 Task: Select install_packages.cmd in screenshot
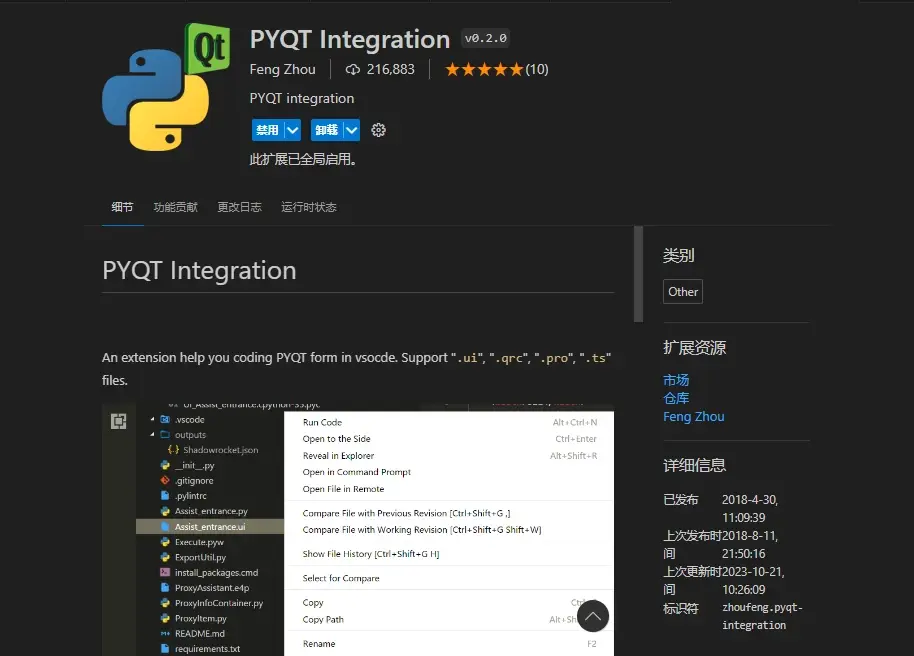[216, 573]
